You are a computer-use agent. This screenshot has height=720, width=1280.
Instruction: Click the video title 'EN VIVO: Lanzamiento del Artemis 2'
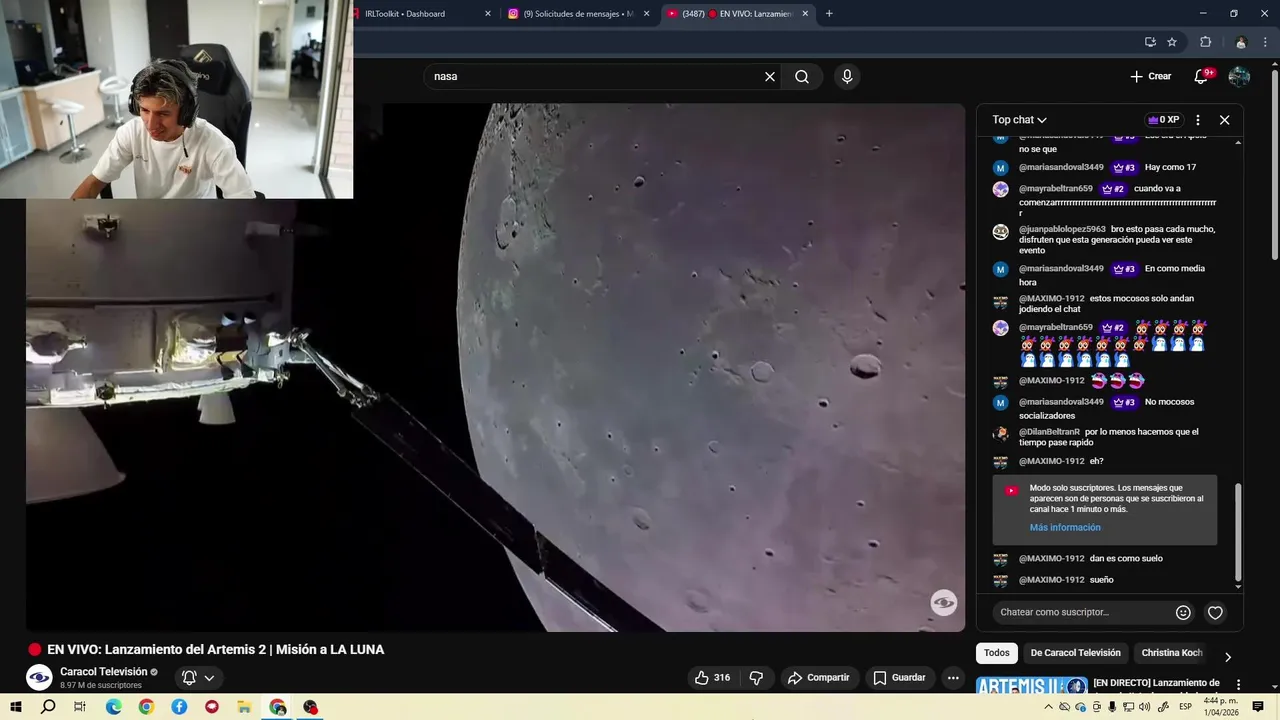point(215,650)
